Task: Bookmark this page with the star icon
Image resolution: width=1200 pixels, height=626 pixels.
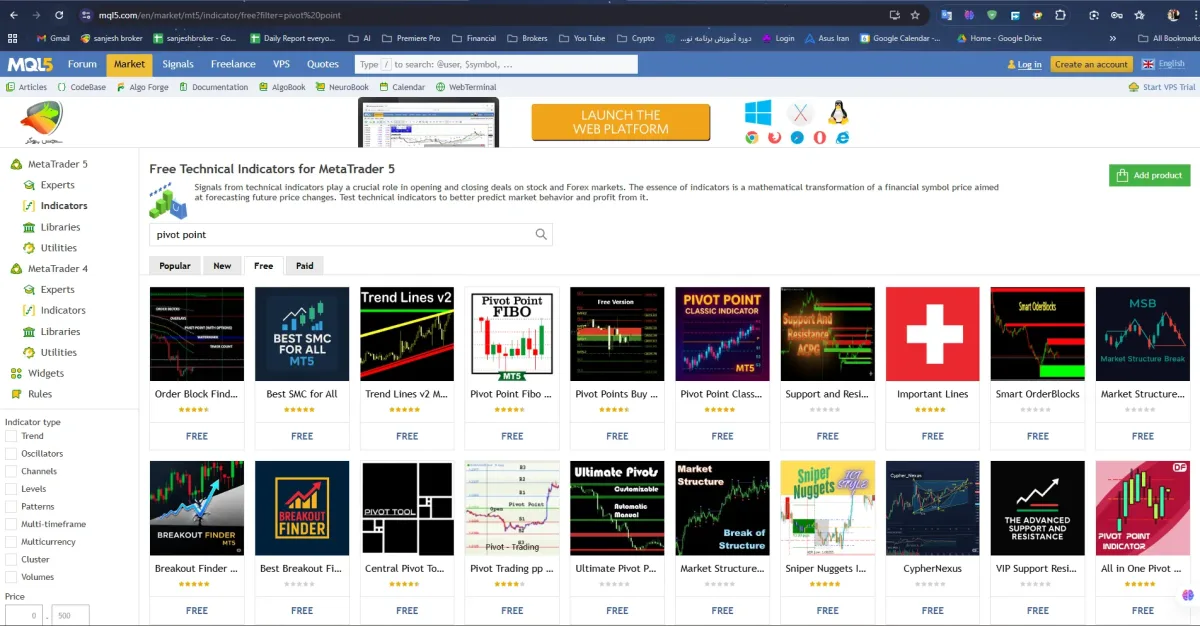Action: pos(915,15)
